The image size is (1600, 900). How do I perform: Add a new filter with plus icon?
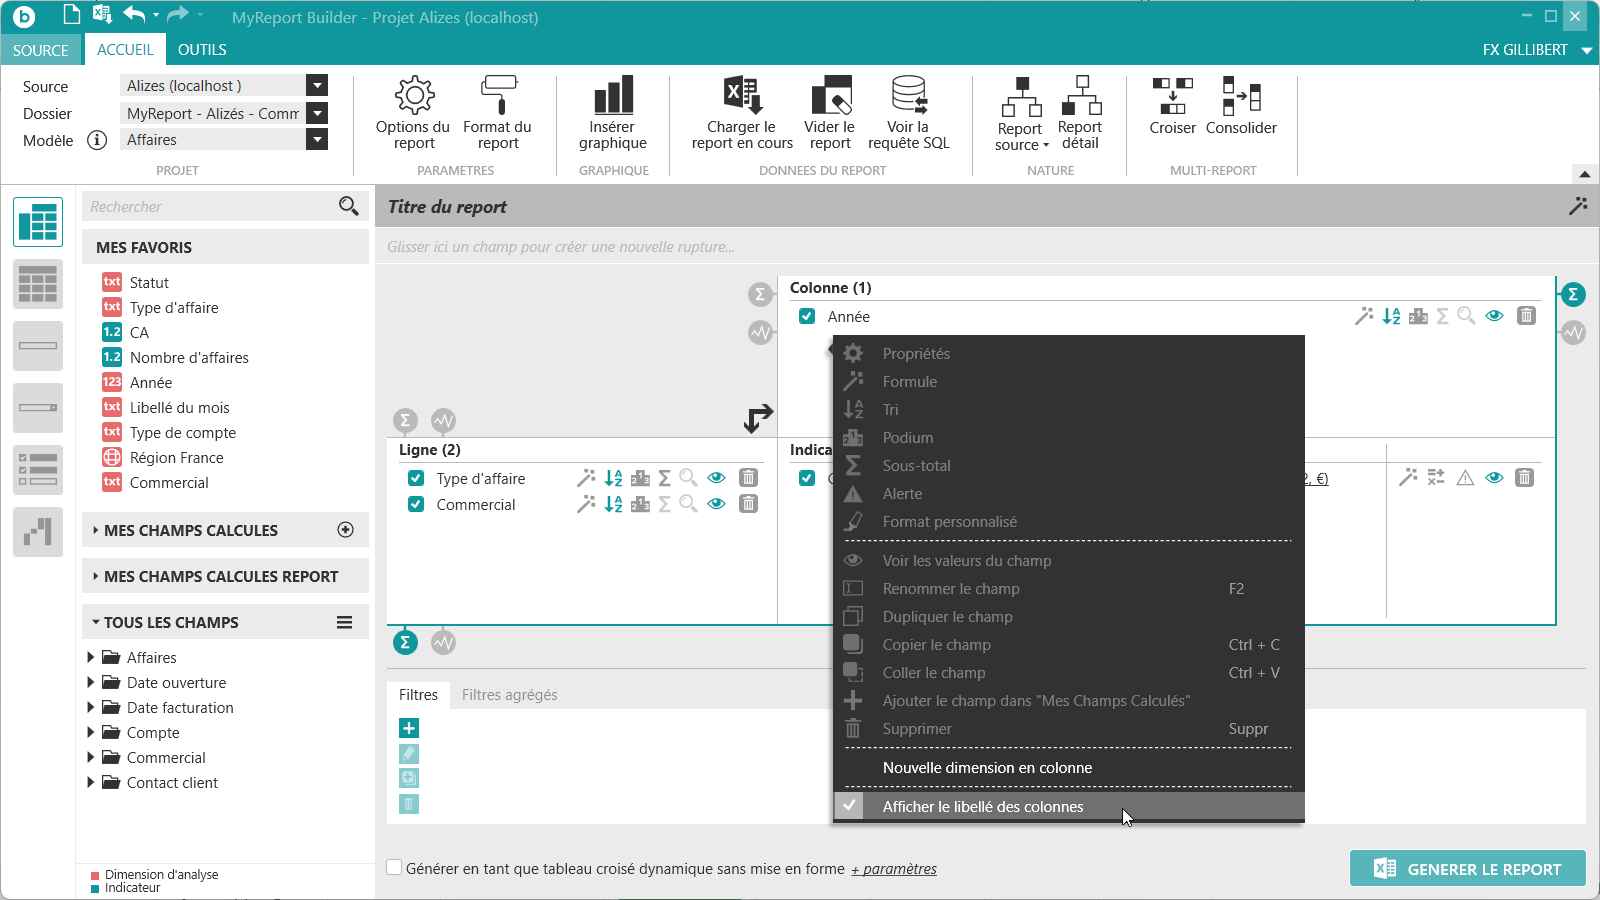point(409,728)
